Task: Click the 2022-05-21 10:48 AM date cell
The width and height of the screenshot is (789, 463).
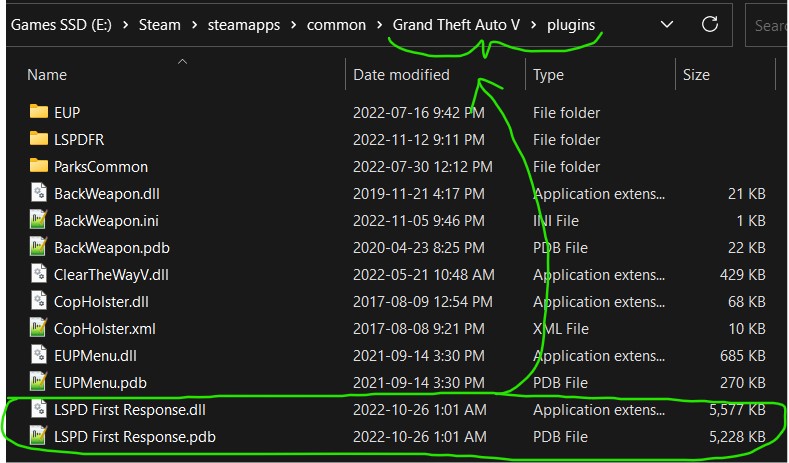Action: click(x=424, y=275)
